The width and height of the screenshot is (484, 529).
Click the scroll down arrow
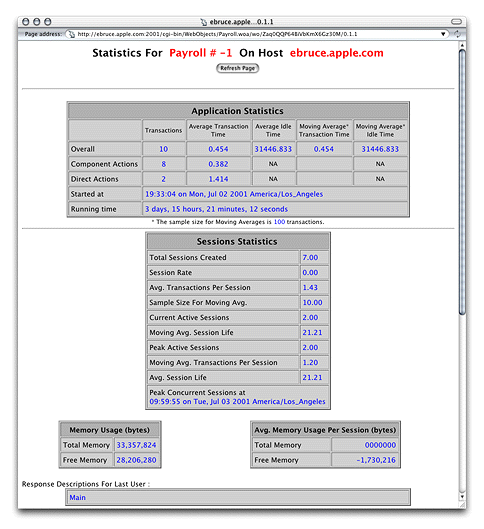[x=462, y=497]
